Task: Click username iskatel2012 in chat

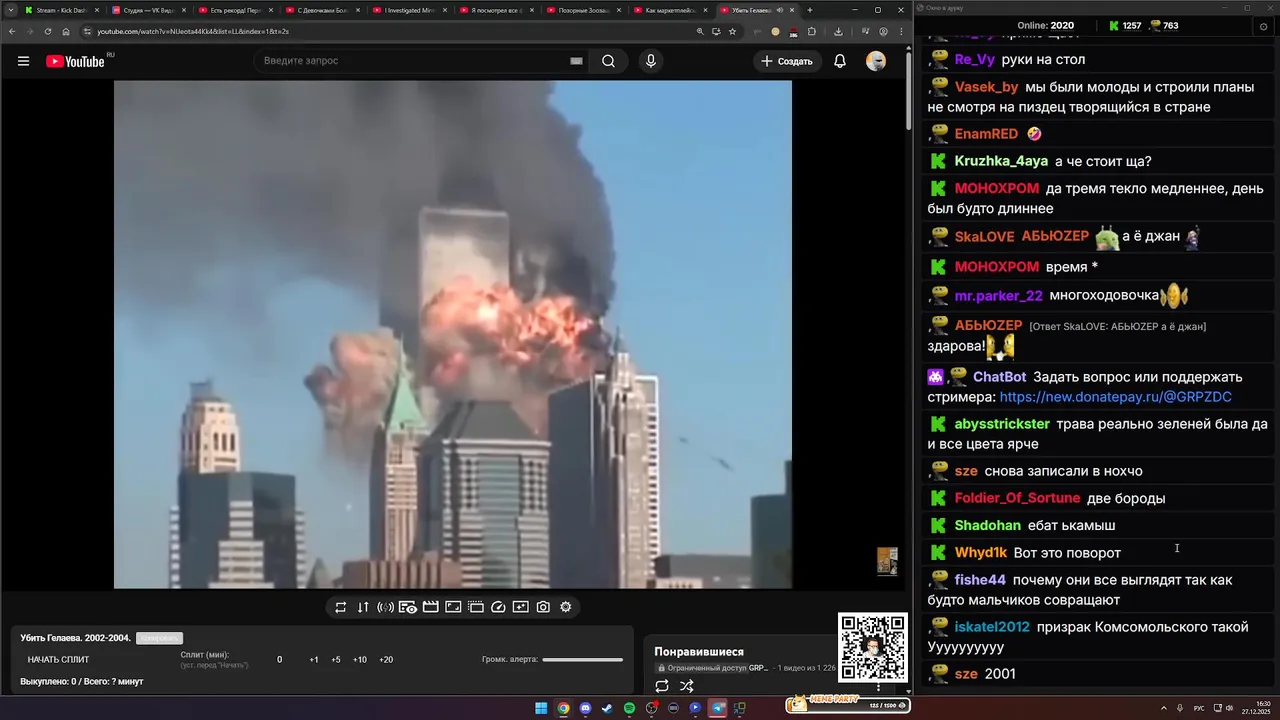Action: pos(992,627)
